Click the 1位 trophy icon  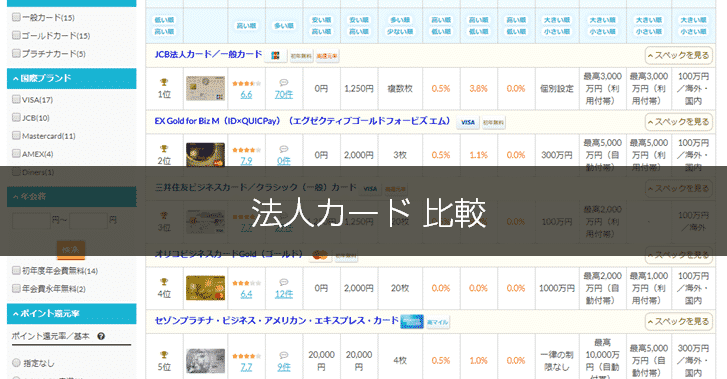(x=164, y=82)
